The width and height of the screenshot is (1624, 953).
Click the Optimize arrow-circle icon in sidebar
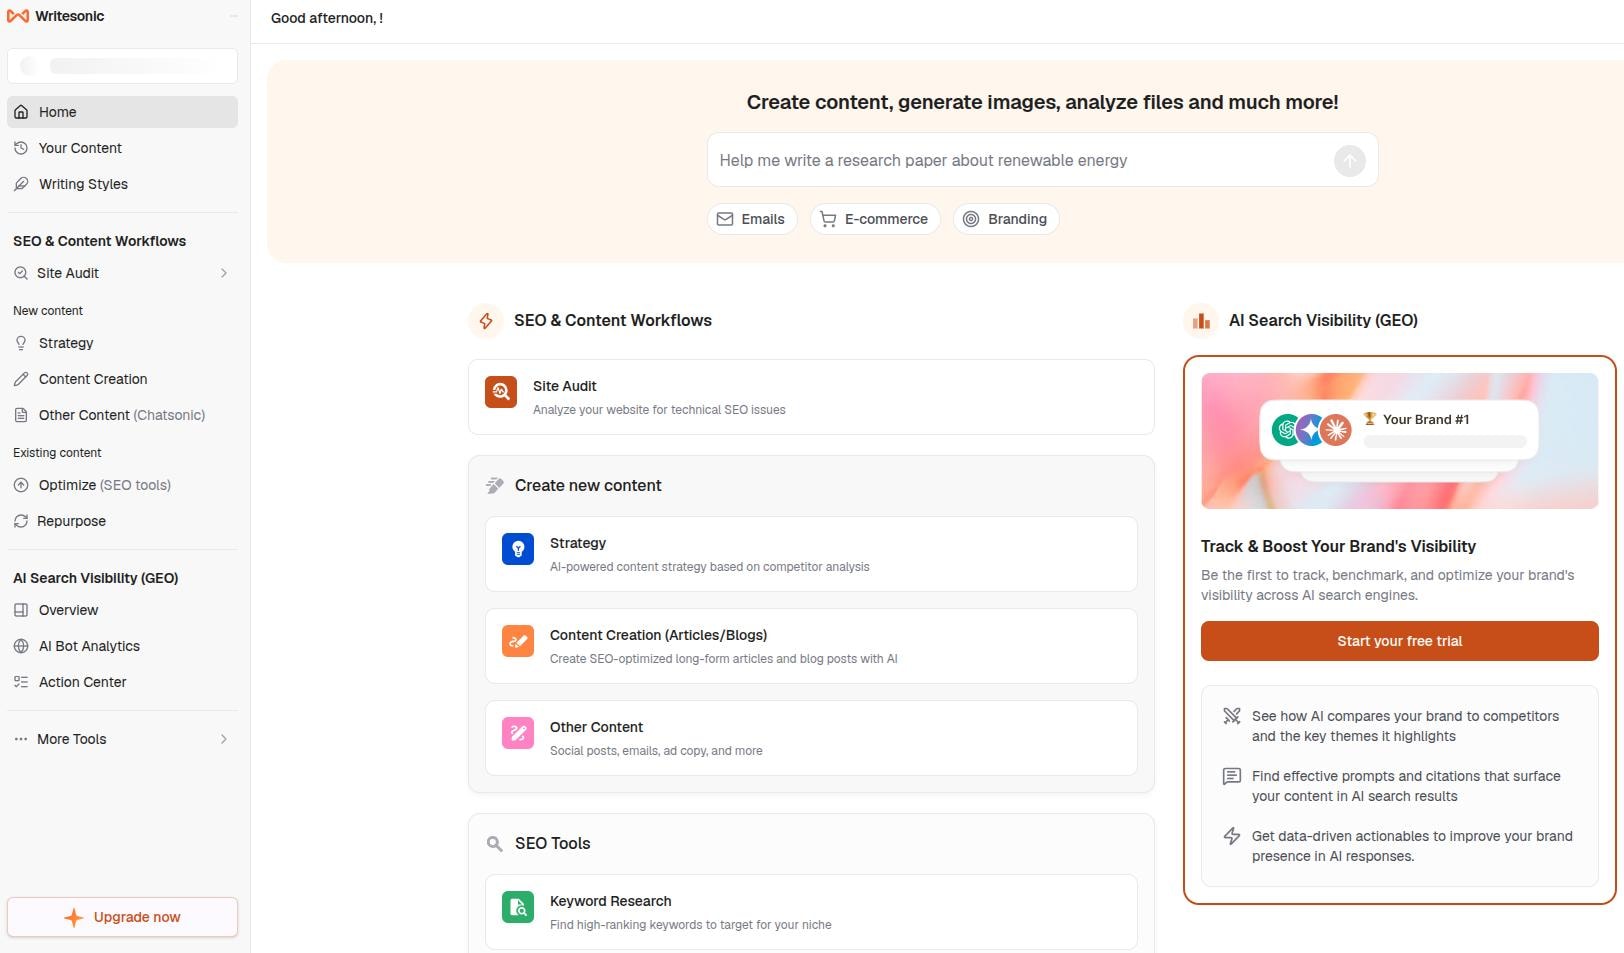click(21, 485)
